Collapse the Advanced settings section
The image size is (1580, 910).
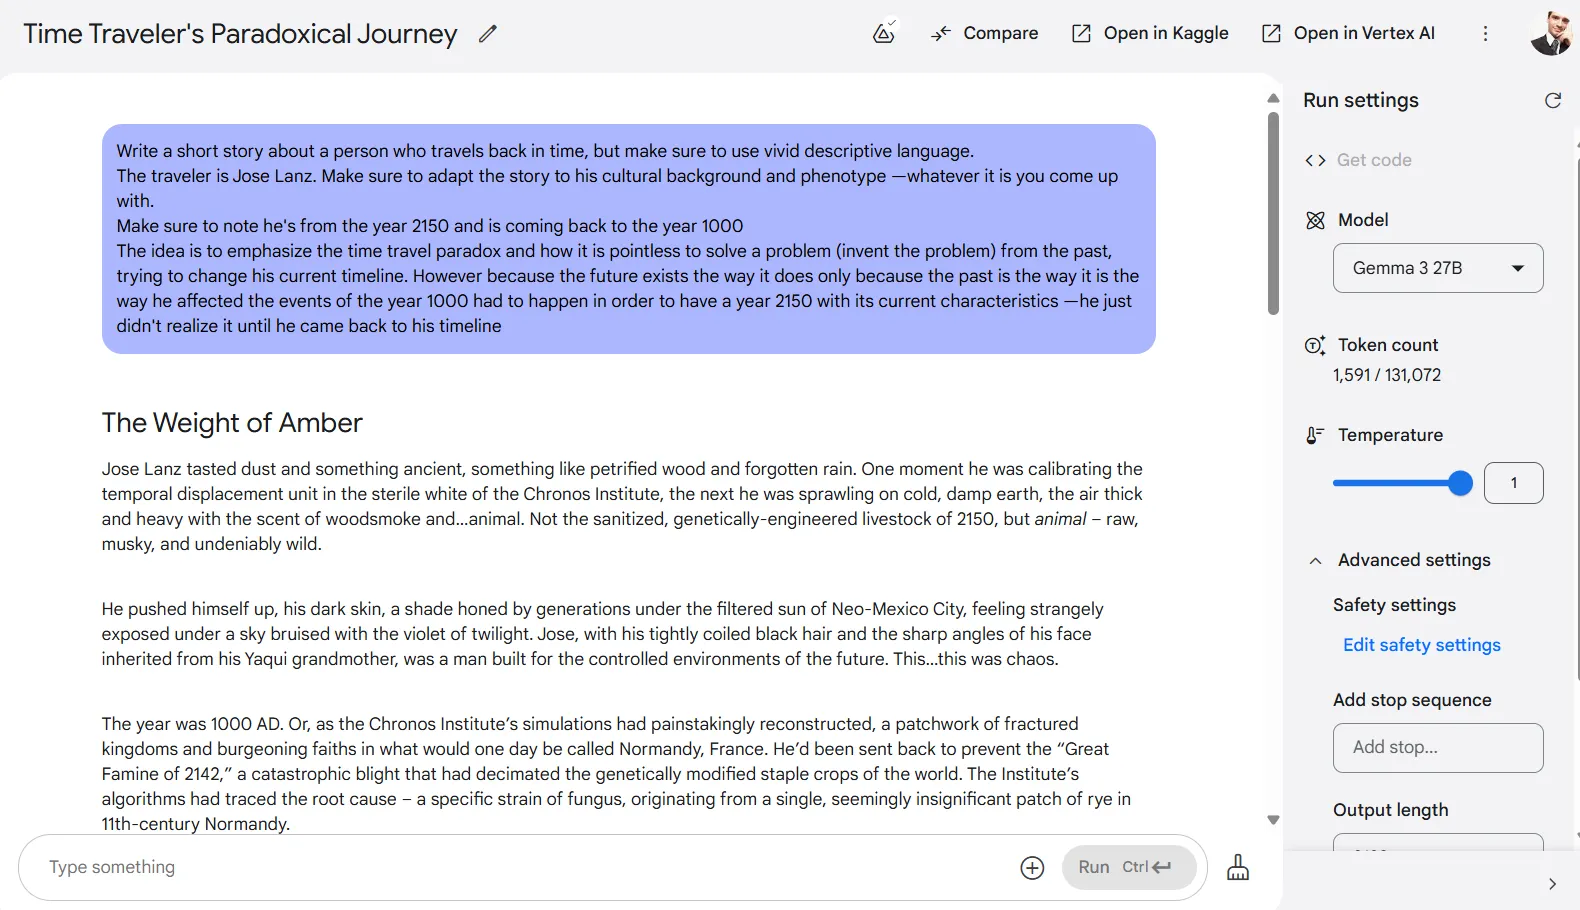coord(1316,561)
